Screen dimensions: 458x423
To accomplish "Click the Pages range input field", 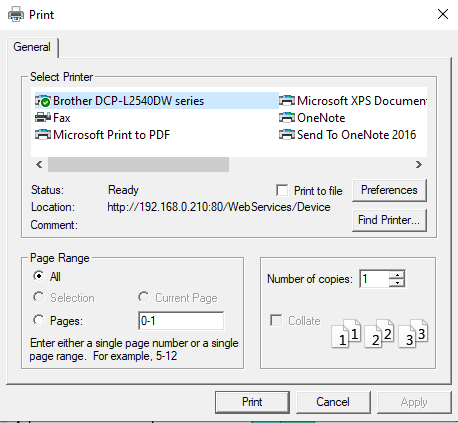I will click(181, 321).
